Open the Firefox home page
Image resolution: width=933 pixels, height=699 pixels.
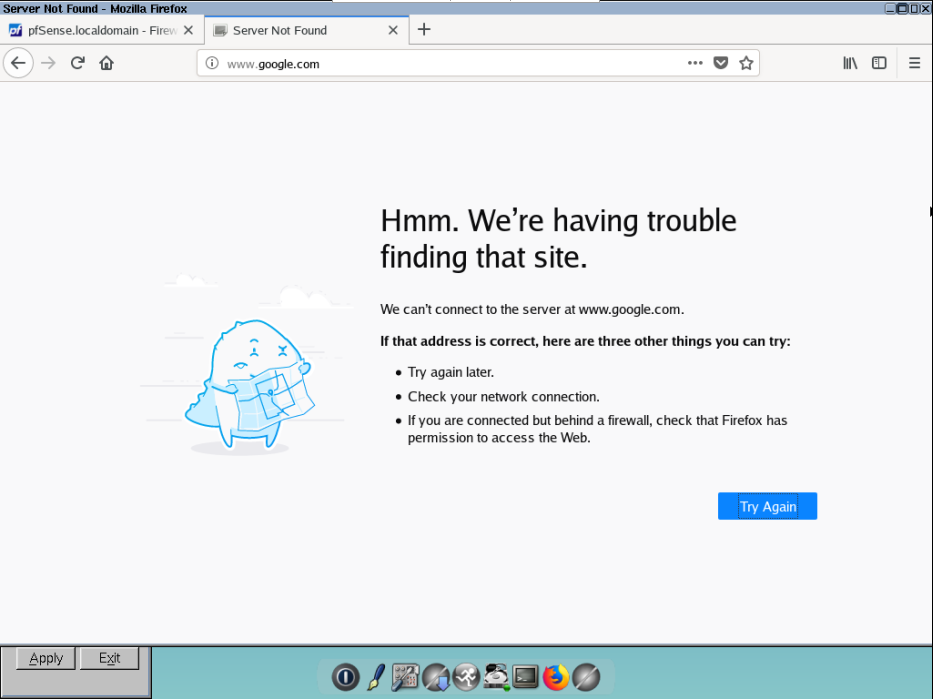tap(107, 63)
